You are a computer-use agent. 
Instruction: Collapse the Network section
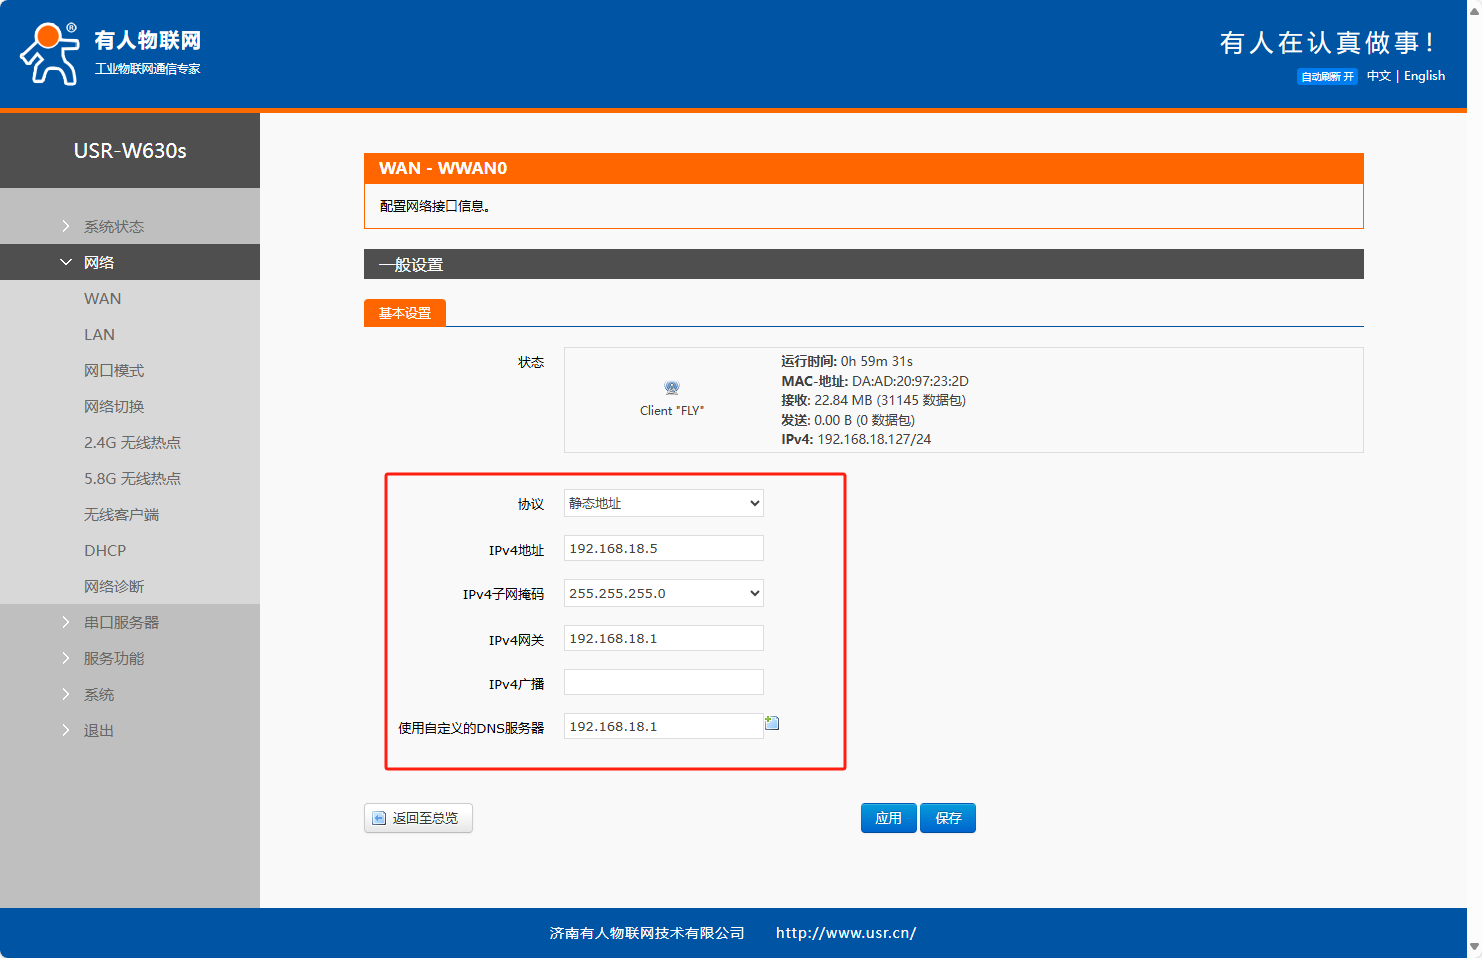tap(98, 263)
